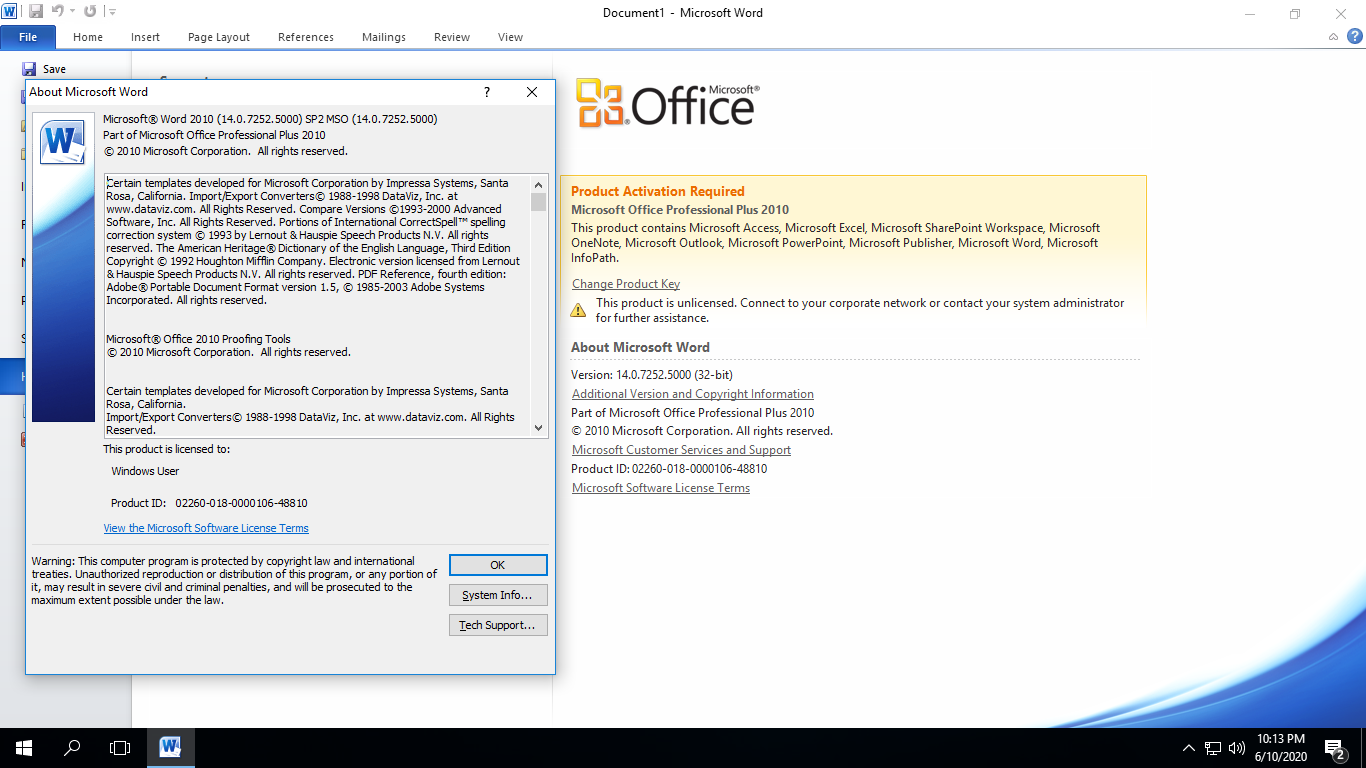Click the Change Product Key link
This screenshot has width=1366, height=768.
pos(626,284)
